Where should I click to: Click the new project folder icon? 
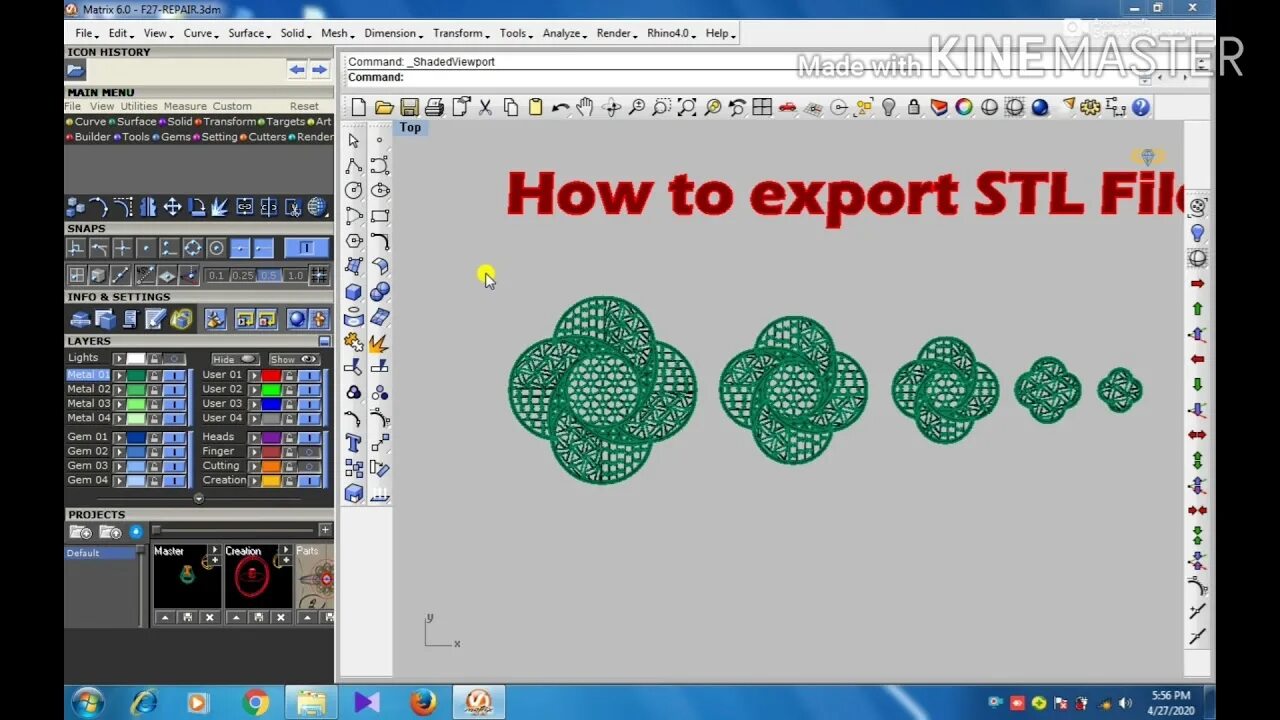[x=80, y=532]
